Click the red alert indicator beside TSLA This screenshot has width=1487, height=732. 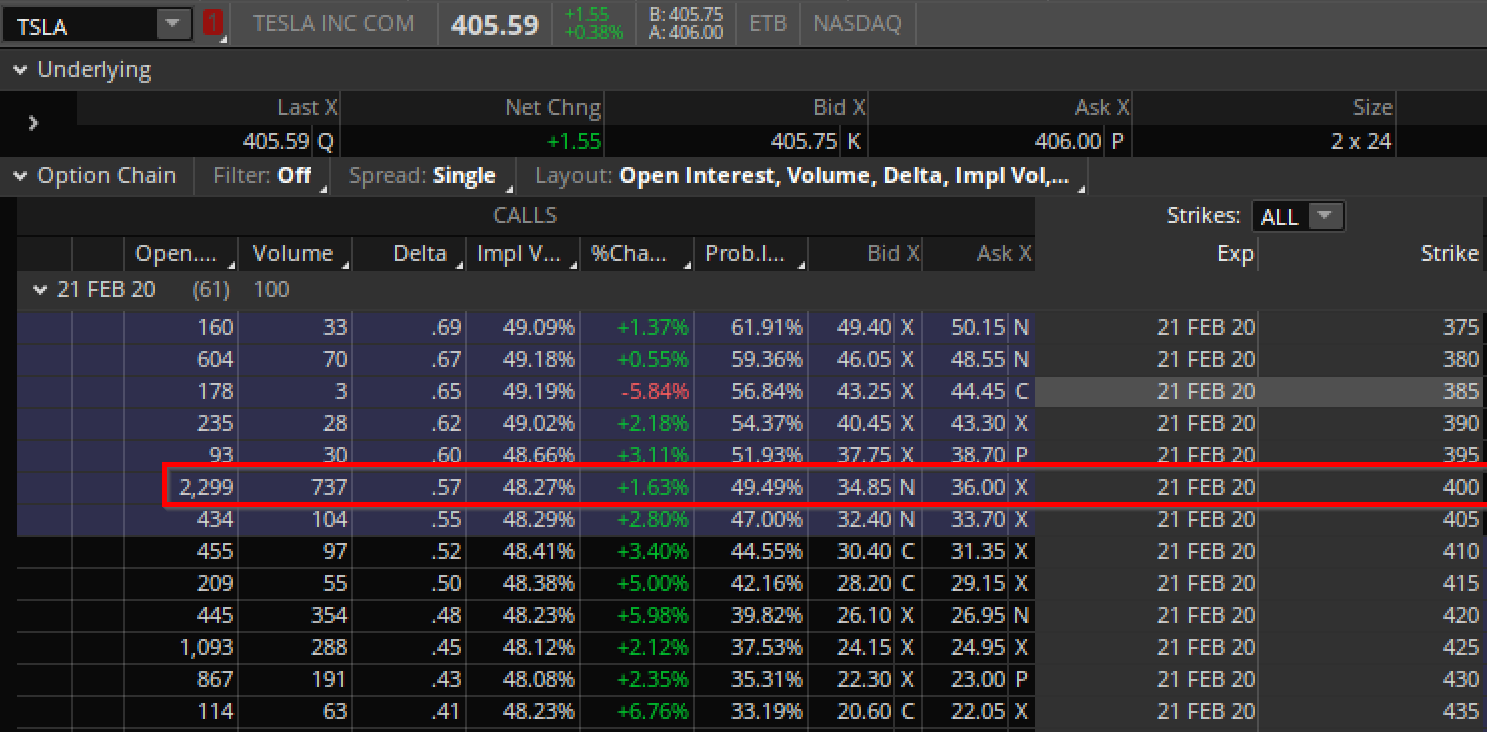pyautogui.click(x=212, y=24)
